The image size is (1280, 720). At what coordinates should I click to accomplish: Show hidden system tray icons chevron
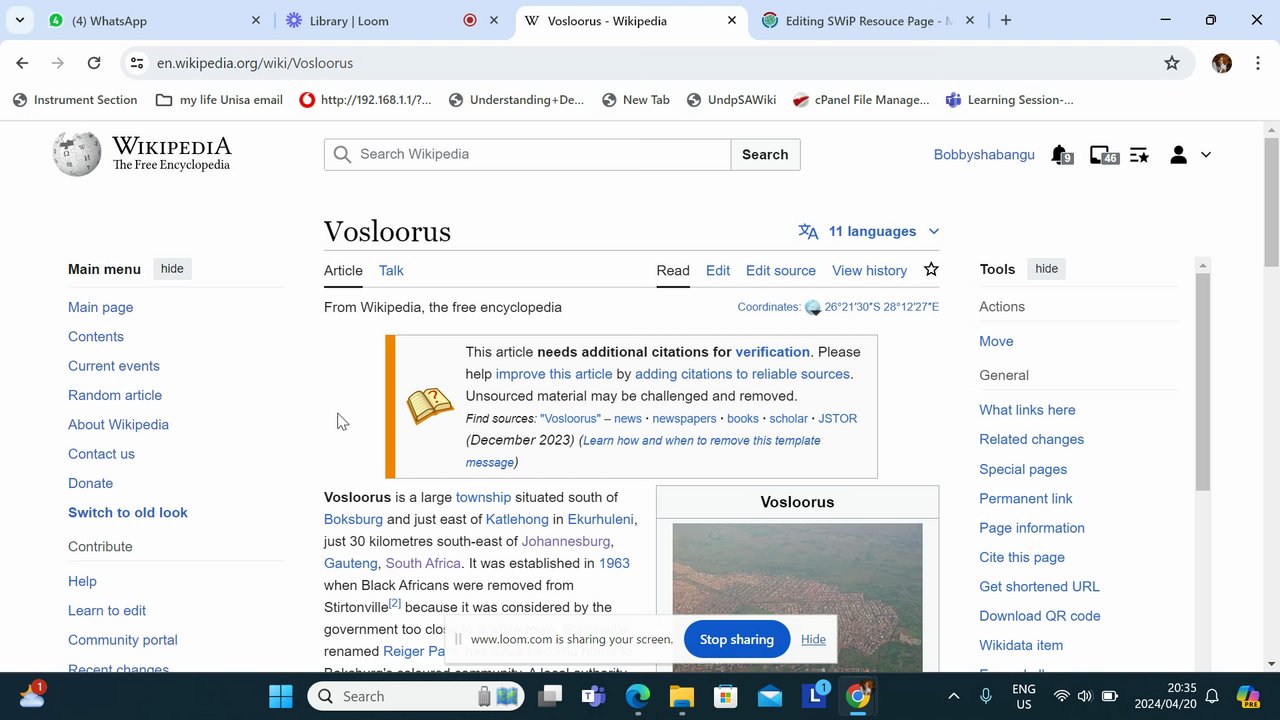tap(953, 696)
